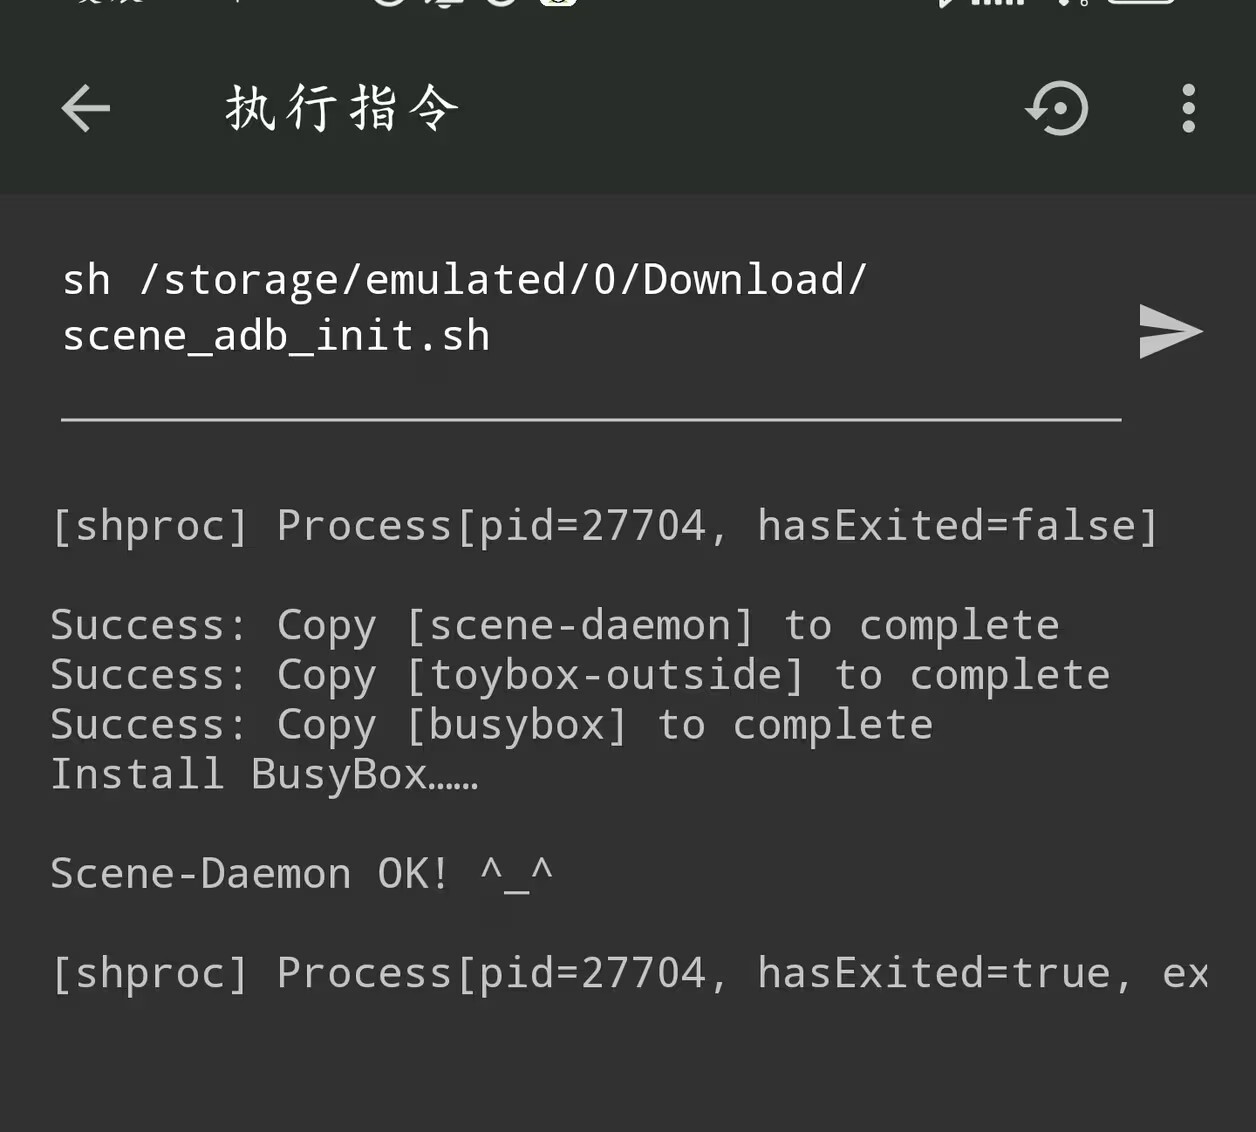Screen dimensions: 1256x1132
Task: Tap the "执行指令" page title
Action: click(x=342, y=108)
